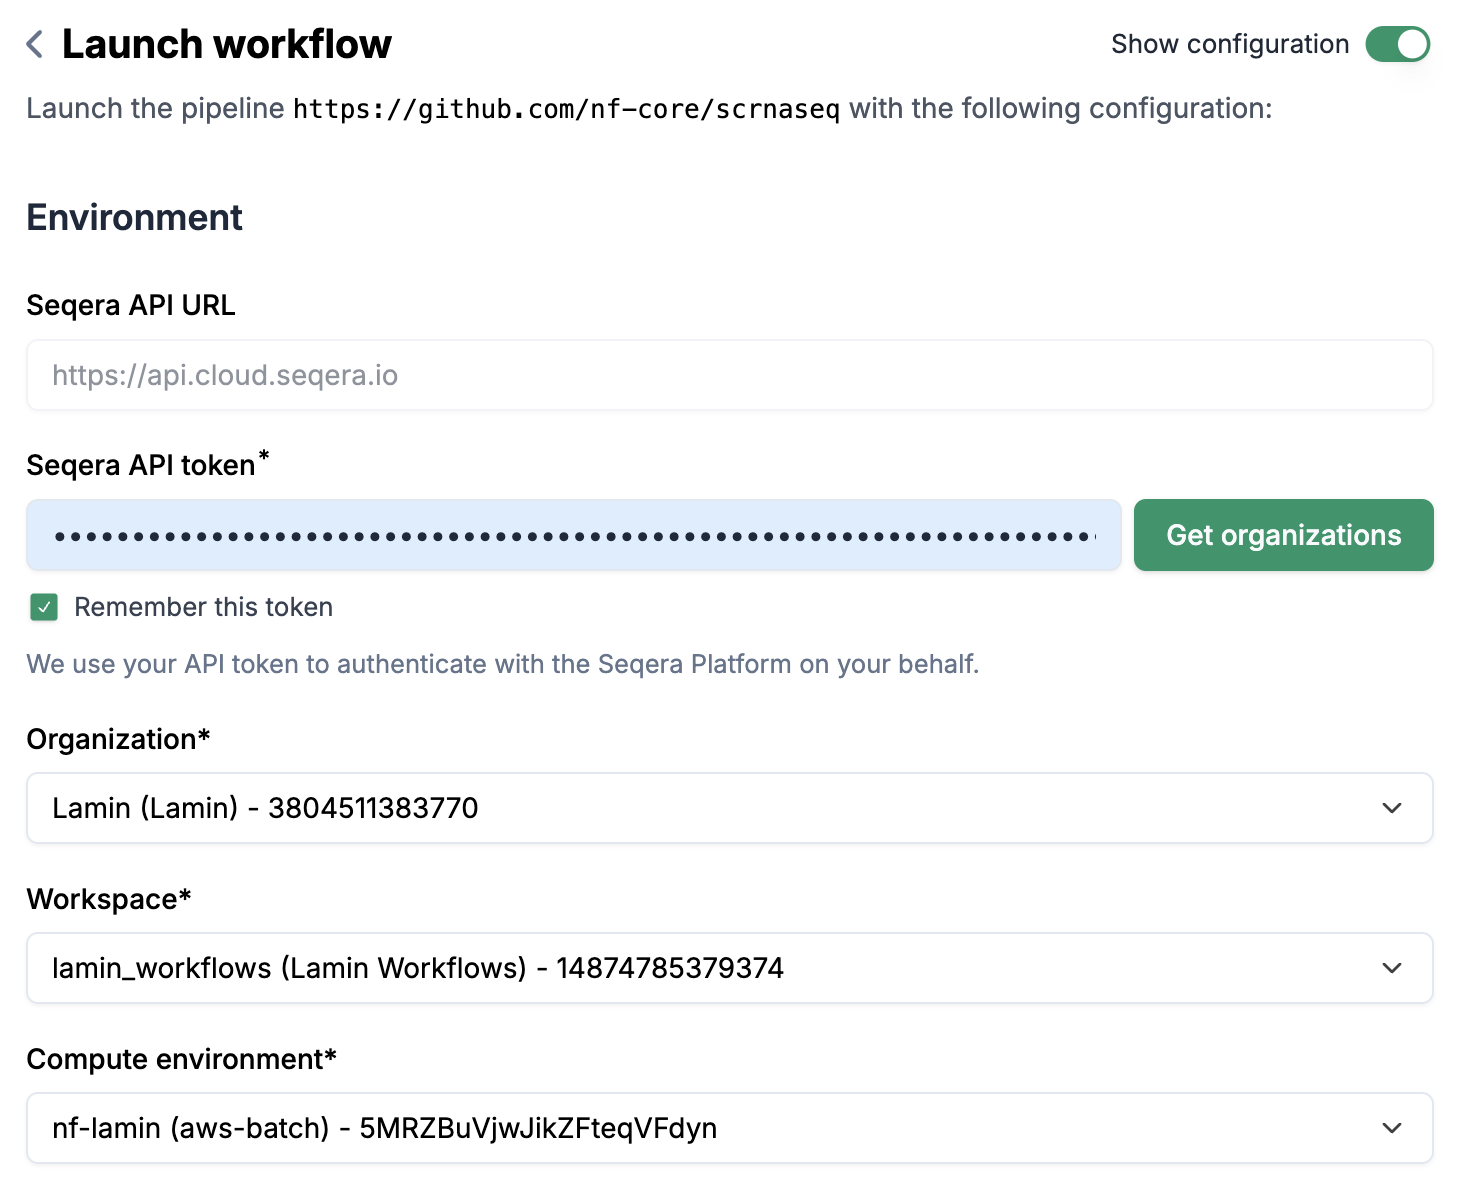
Task: Click the Launch workflow page title
Action: 226,44
